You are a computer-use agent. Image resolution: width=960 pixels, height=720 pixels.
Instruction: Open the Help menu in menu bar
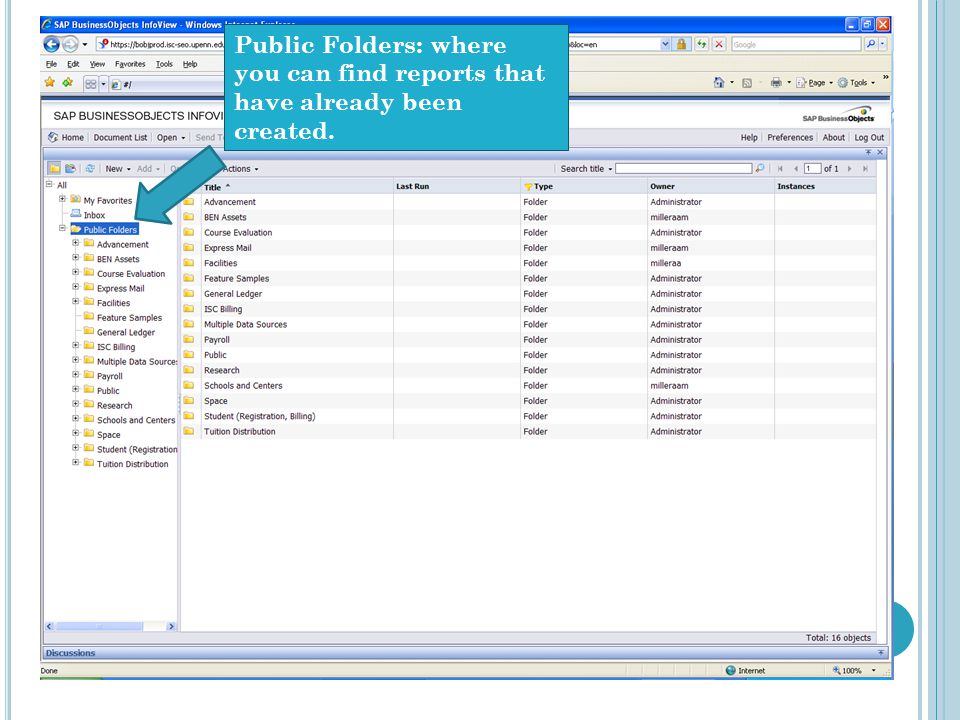point(190,64)
